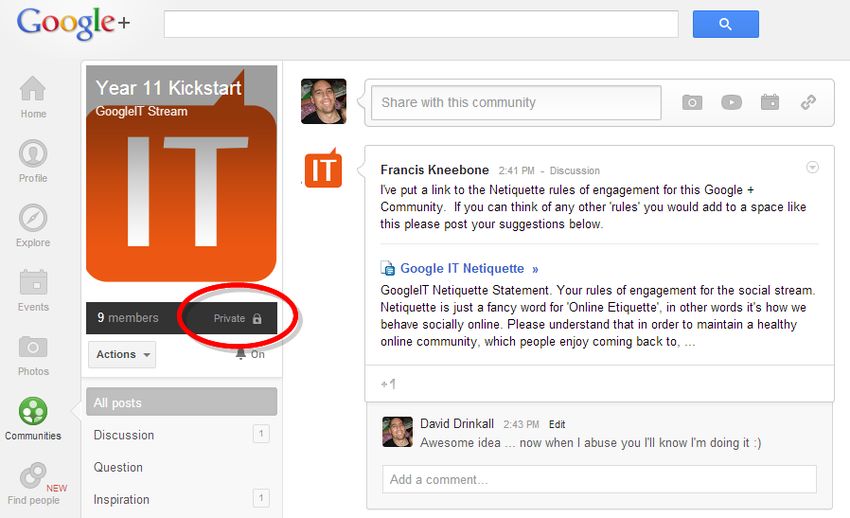Click the blue search magnifier button
This screenshot has width=850, height=518.
pos(725,24)
